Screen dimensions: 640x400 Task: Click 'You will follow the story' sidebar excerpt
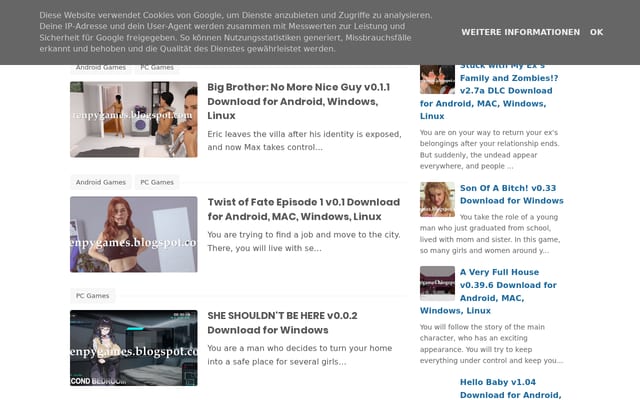491,344
